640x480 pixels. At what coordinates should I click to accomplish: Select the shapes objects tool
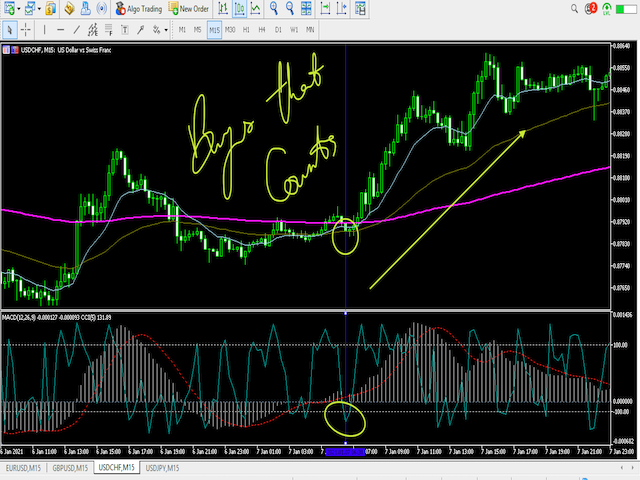click(x=156, y=30)
